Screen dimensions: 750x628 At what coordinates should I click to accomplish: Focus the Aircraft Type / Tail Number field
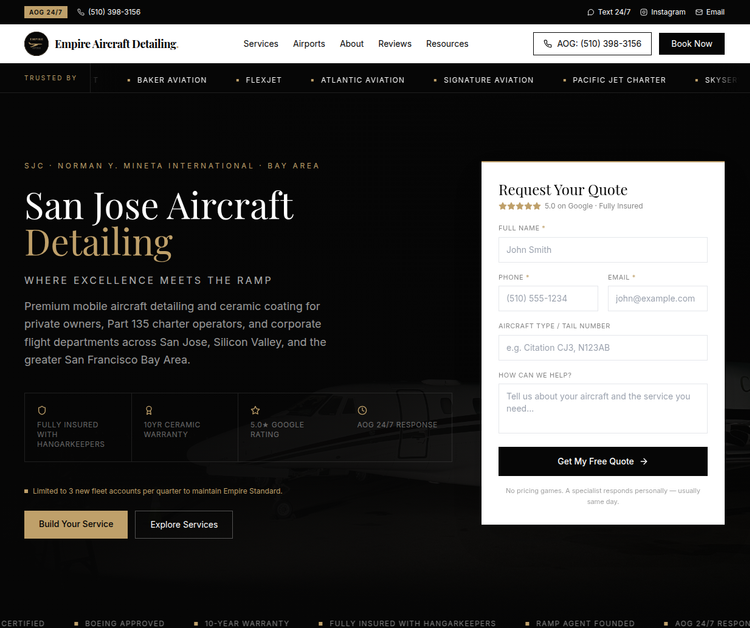[x=603, y=348]
